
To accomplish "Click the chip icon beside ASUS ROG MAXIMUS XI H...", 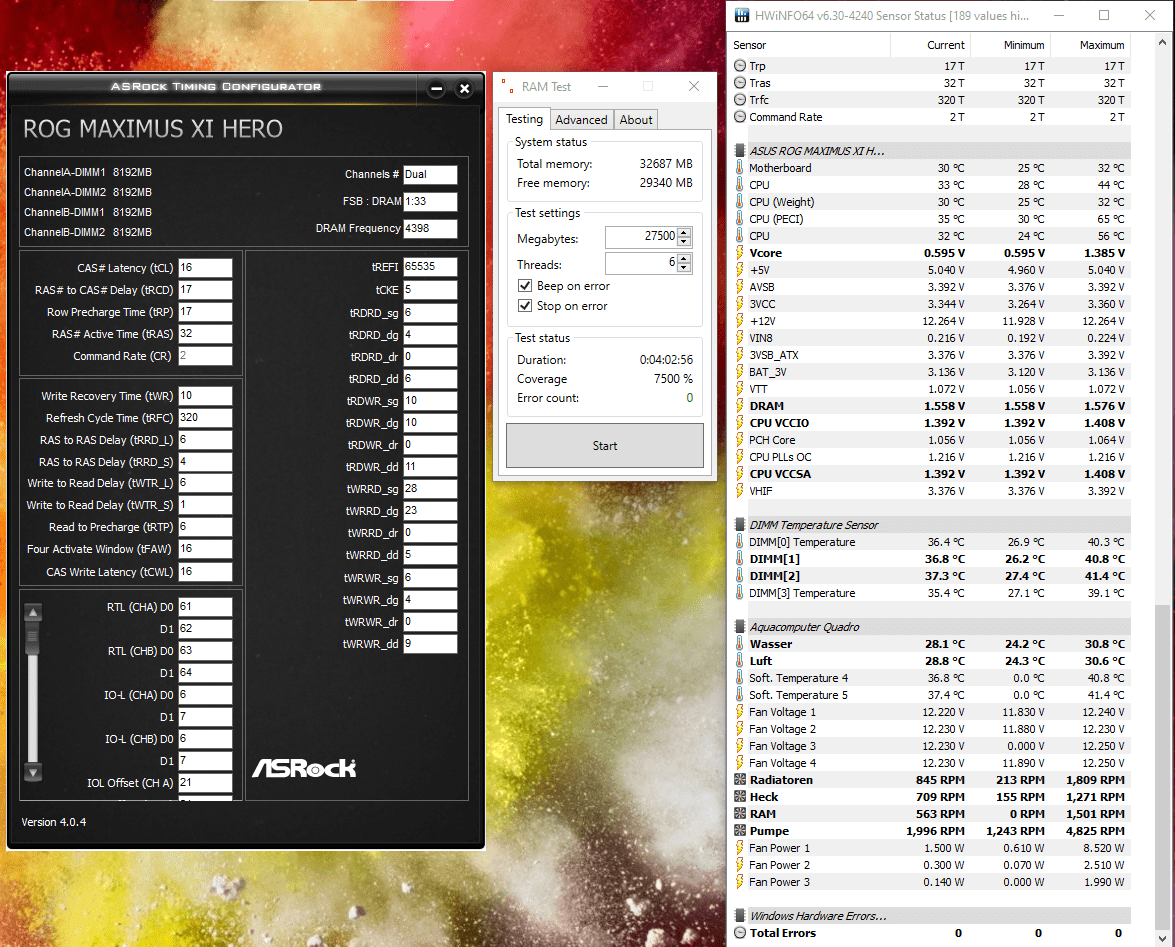I will tap(740, 151).
